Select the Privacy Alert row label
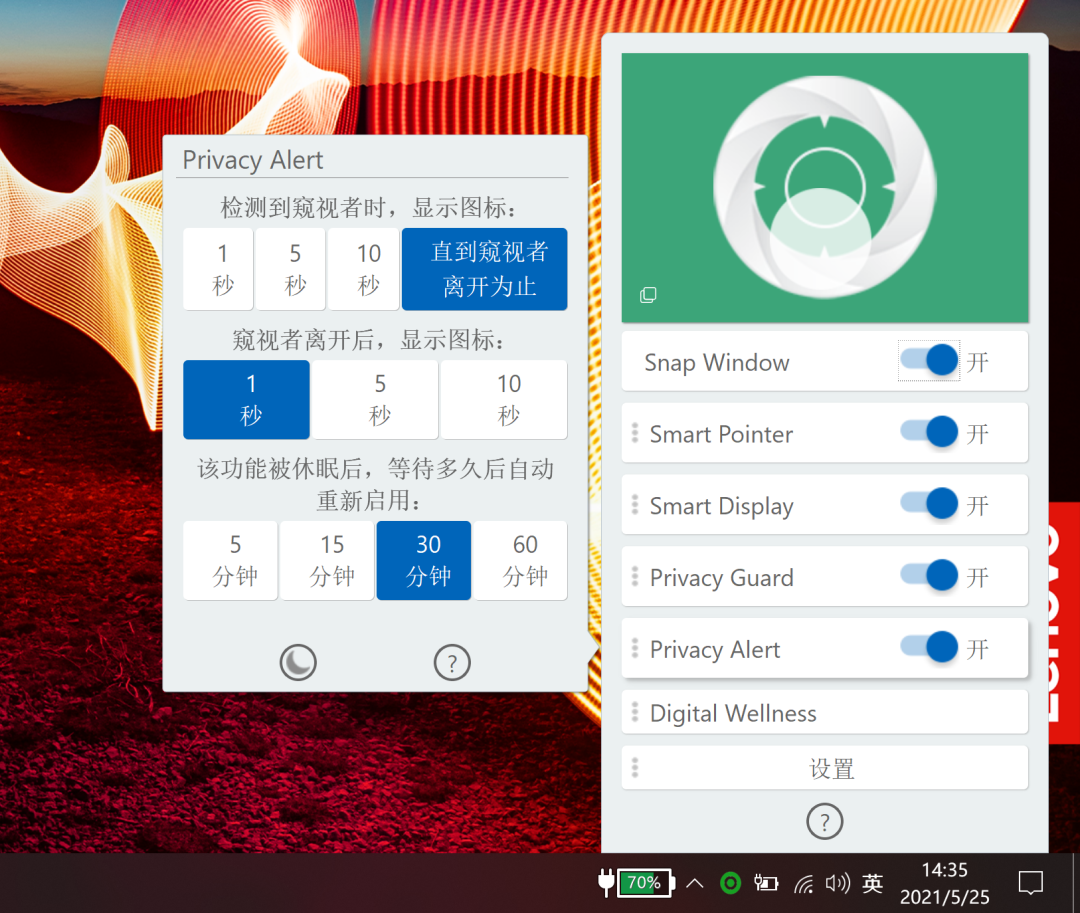 click(x=714, y=650)
